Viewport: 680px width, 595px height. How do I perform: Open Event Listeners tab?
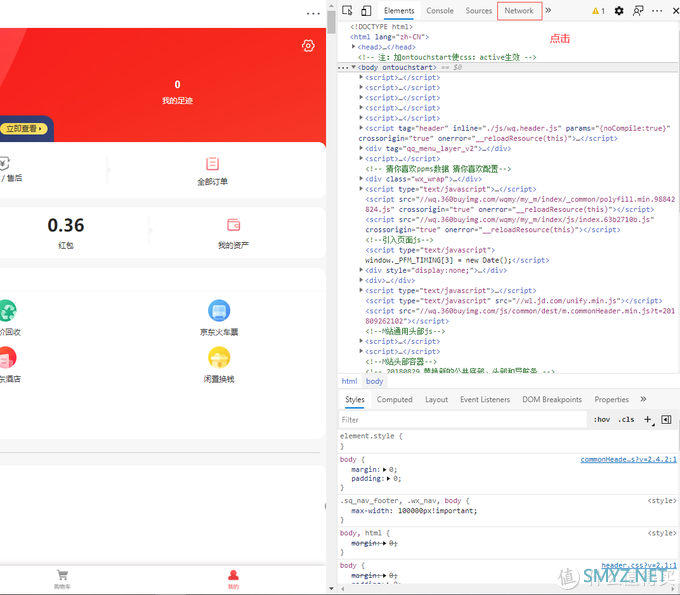(x=485, y=399)
